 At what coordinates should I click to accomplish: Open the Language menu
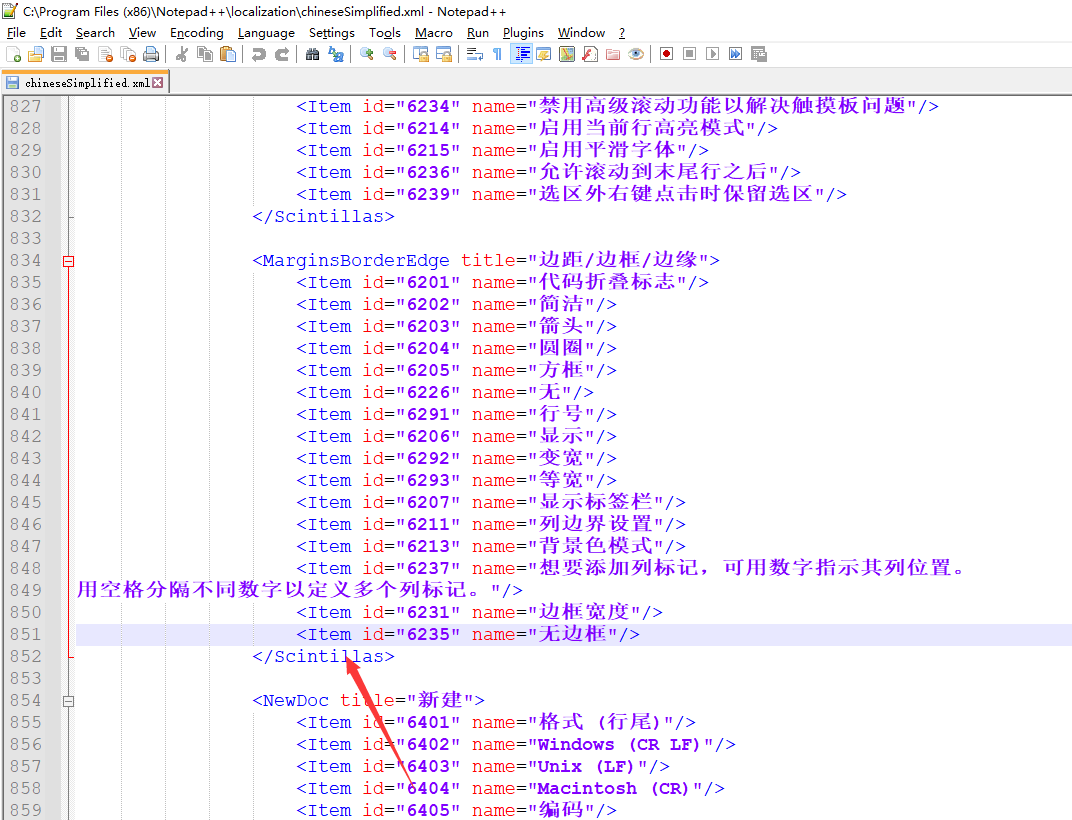coord(266,33)
